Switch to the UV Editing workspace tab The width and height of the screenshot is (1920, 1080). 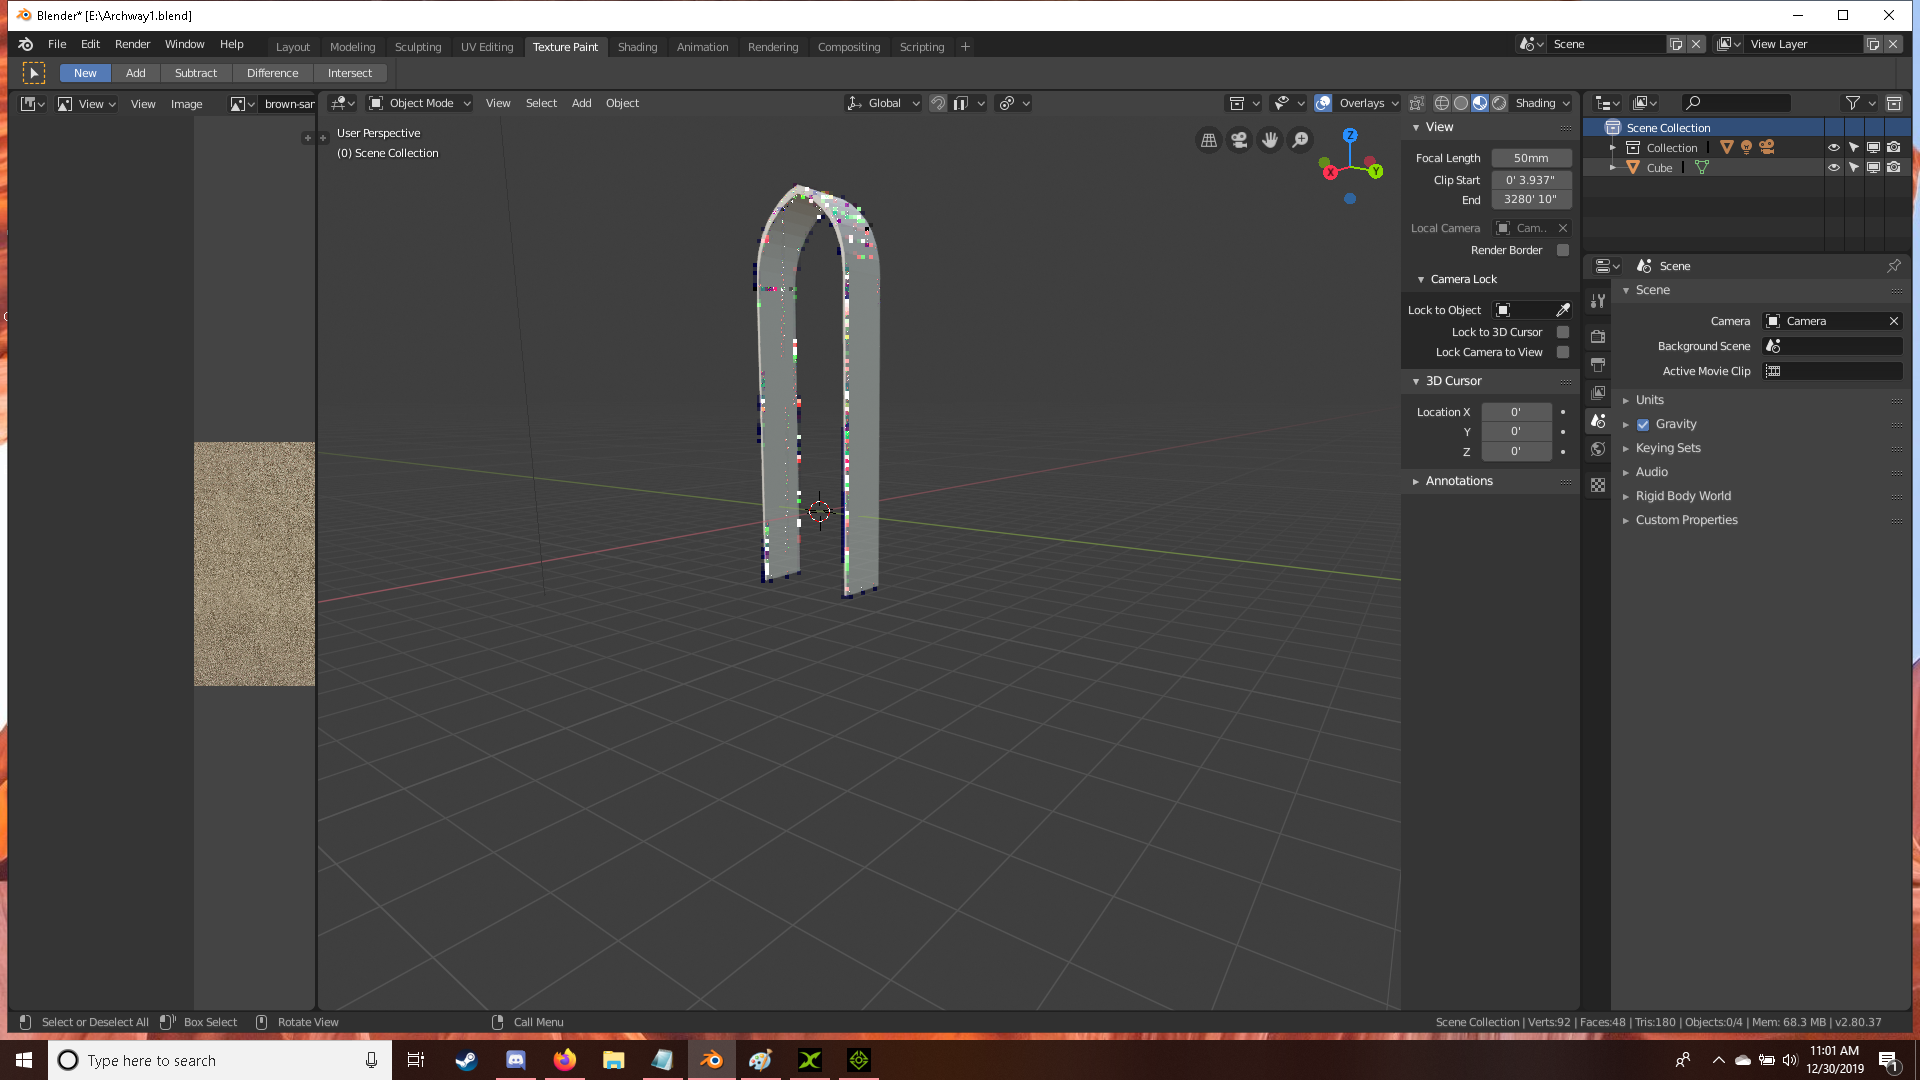click(x=487, y=47)
